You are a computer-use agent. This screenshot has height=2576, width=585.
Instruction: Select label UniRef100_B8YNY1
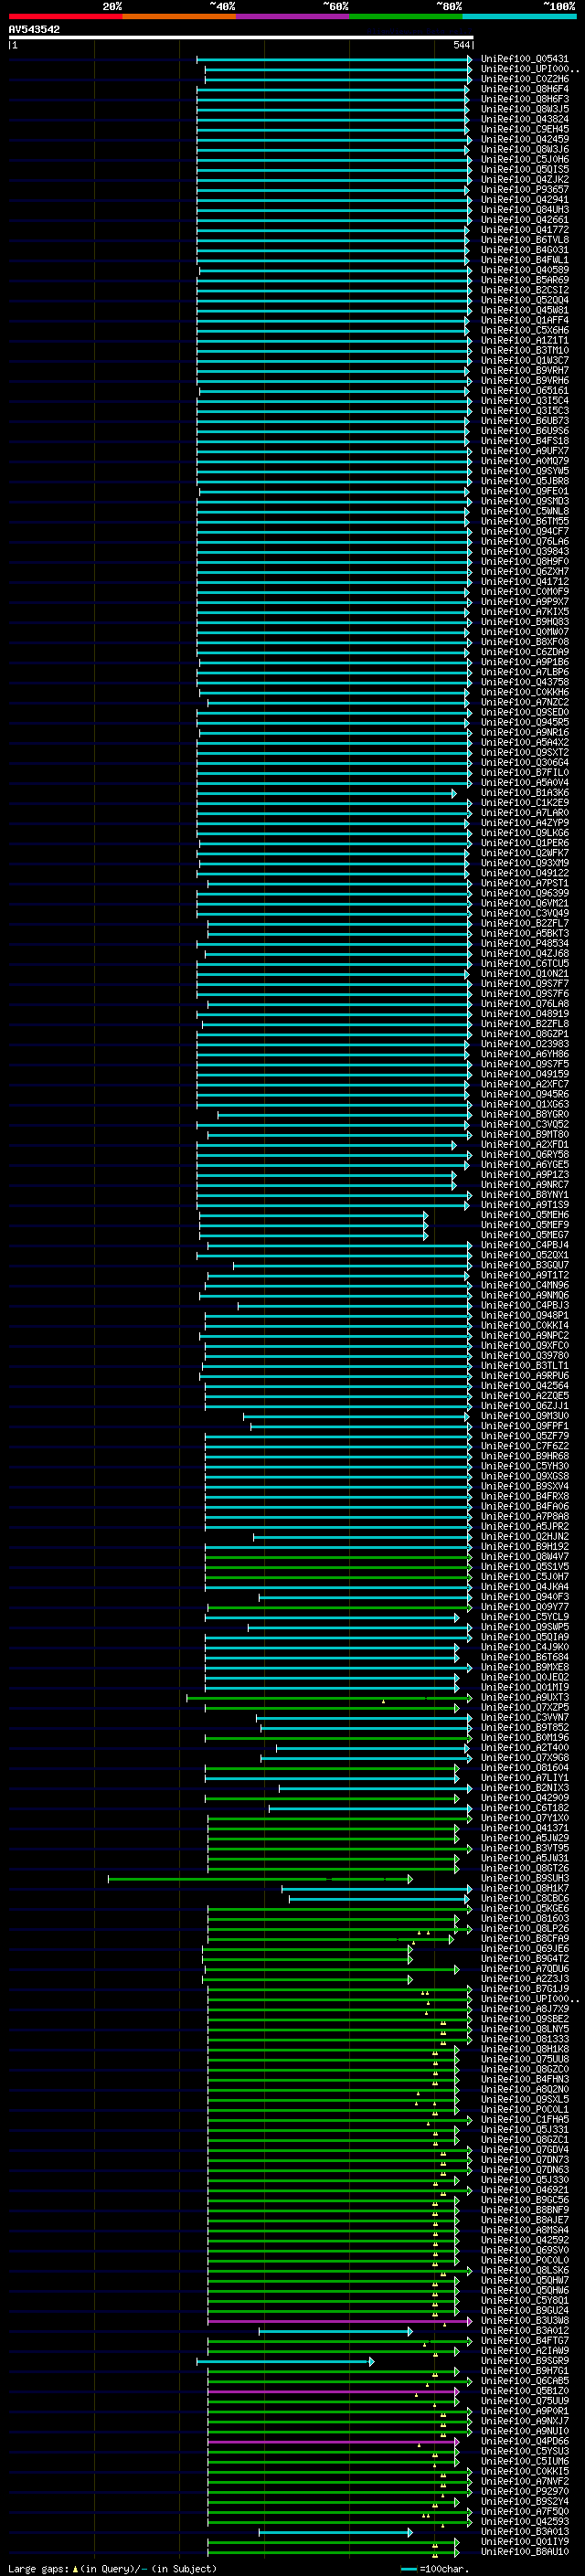[524, 1195]
